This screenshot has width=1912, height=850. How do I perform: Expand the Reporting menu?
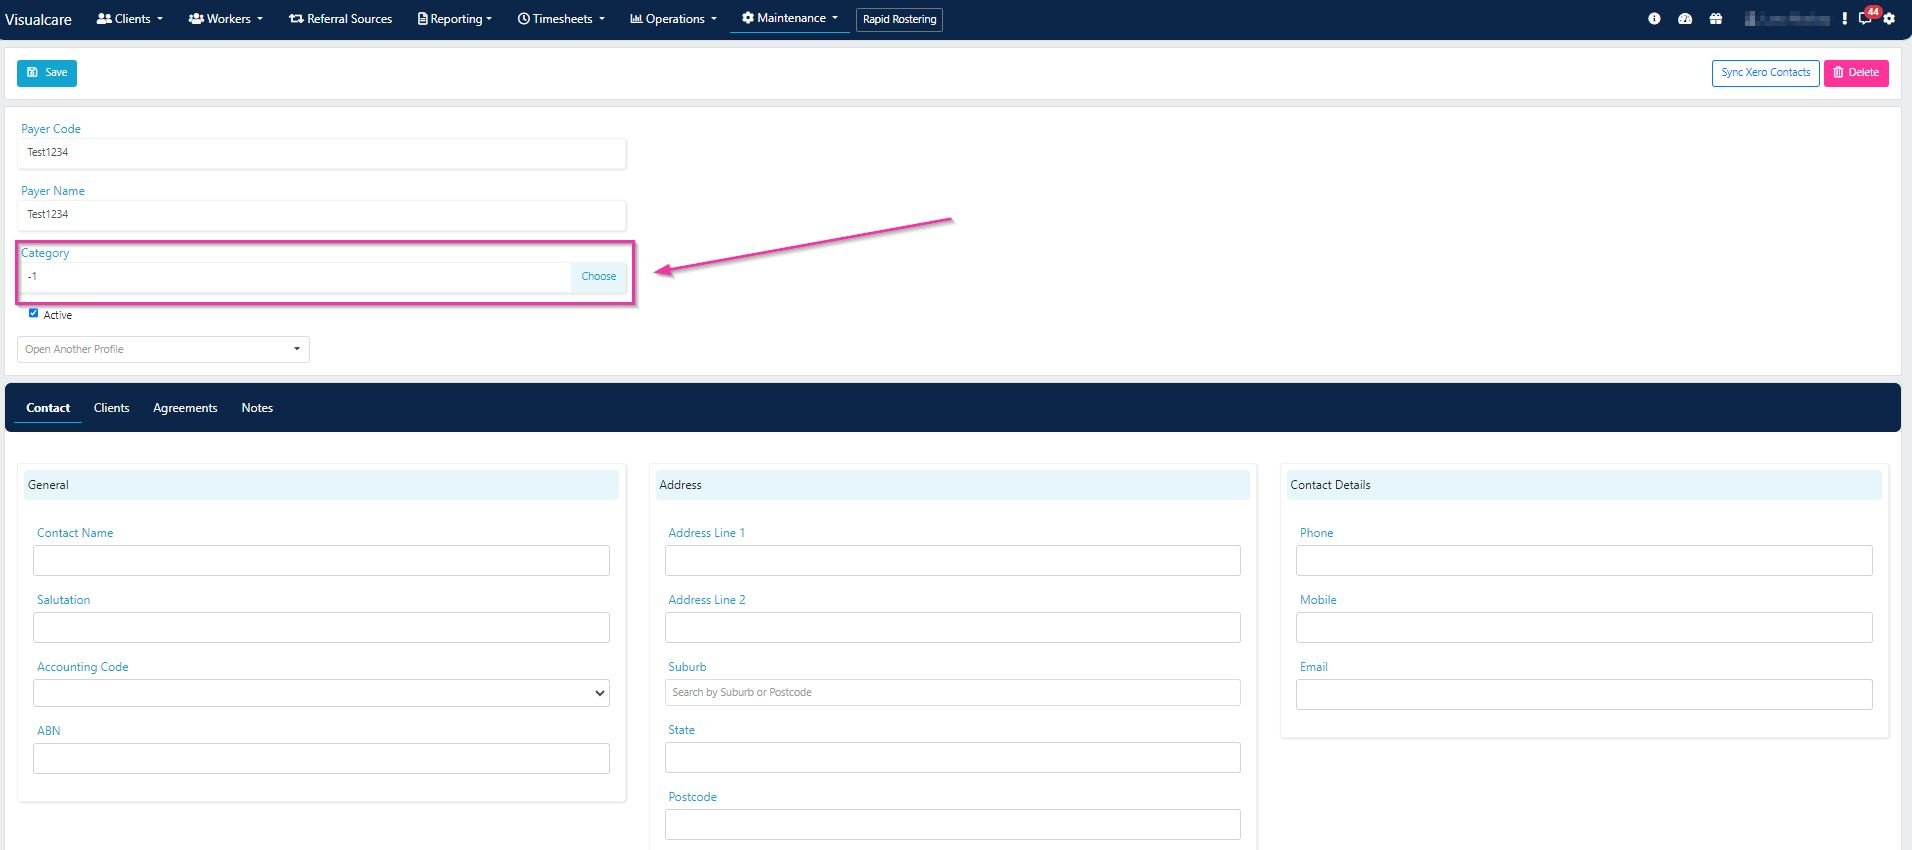point(455,19)
